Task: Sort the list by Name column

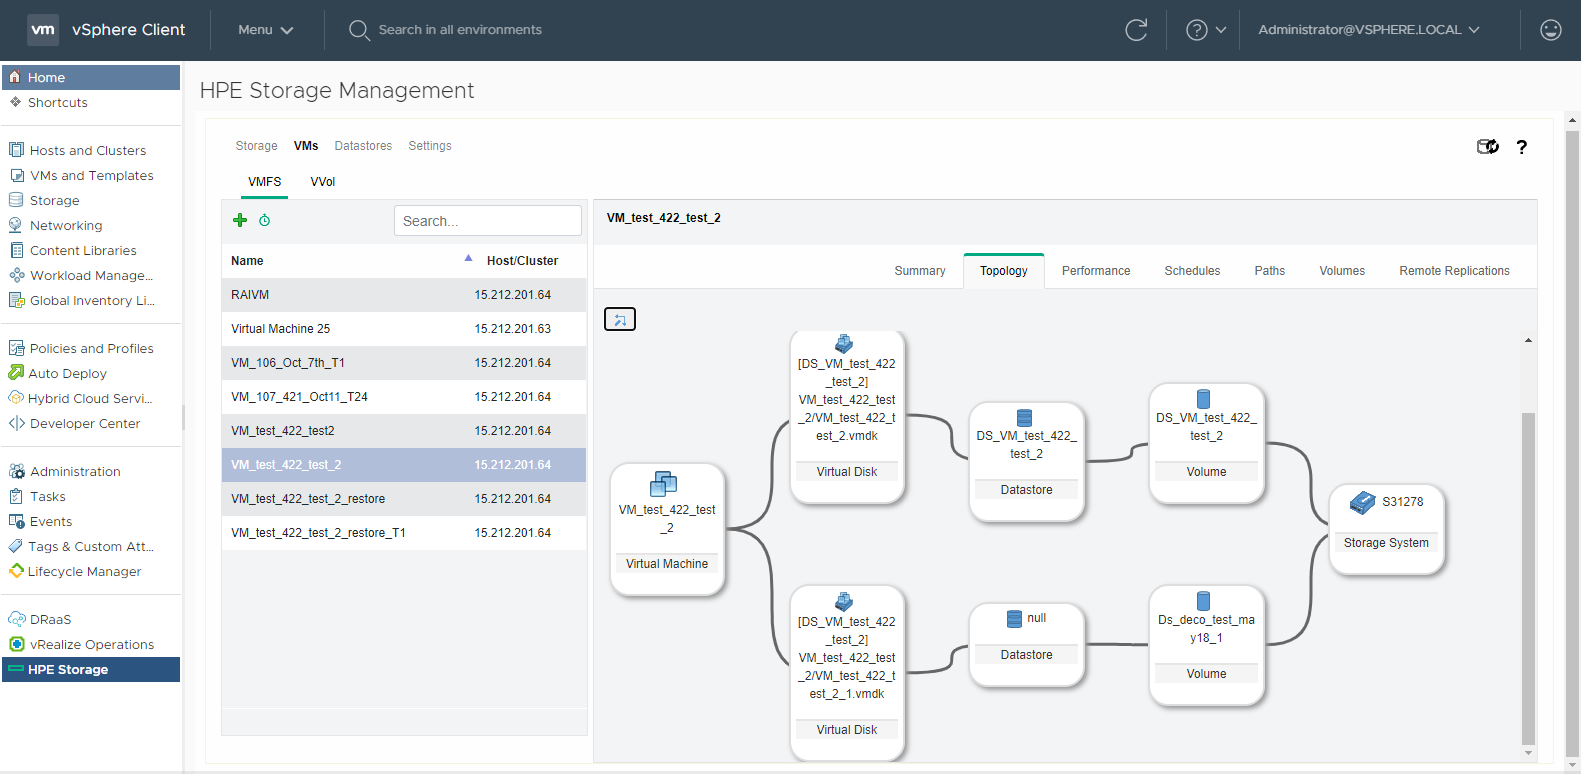Action: (x=247, y=261)
